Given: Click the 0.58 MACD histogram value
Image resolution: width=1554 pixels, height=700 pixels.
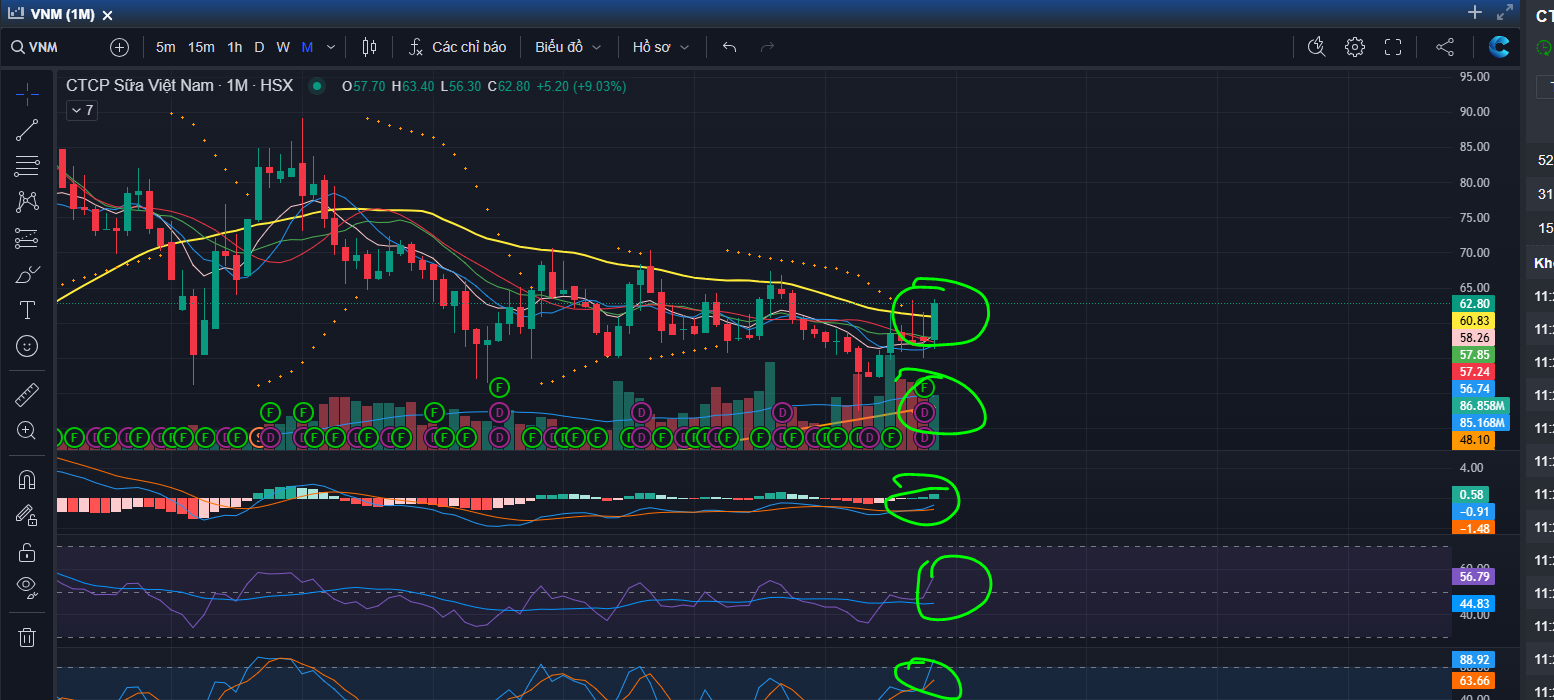Looking at the screenshot, I should click(1469, 494).
